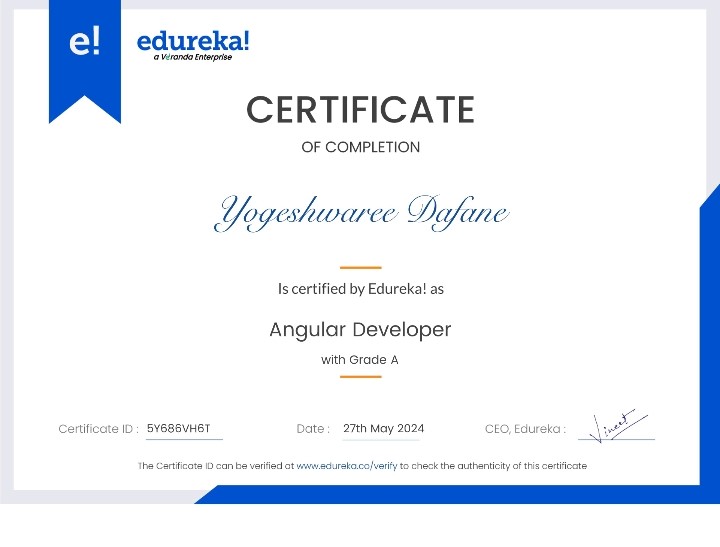This screenshot has height=547, width=720.
Task: Click the 'CEO, Edureka :' label
Action: tap(525, 429)
